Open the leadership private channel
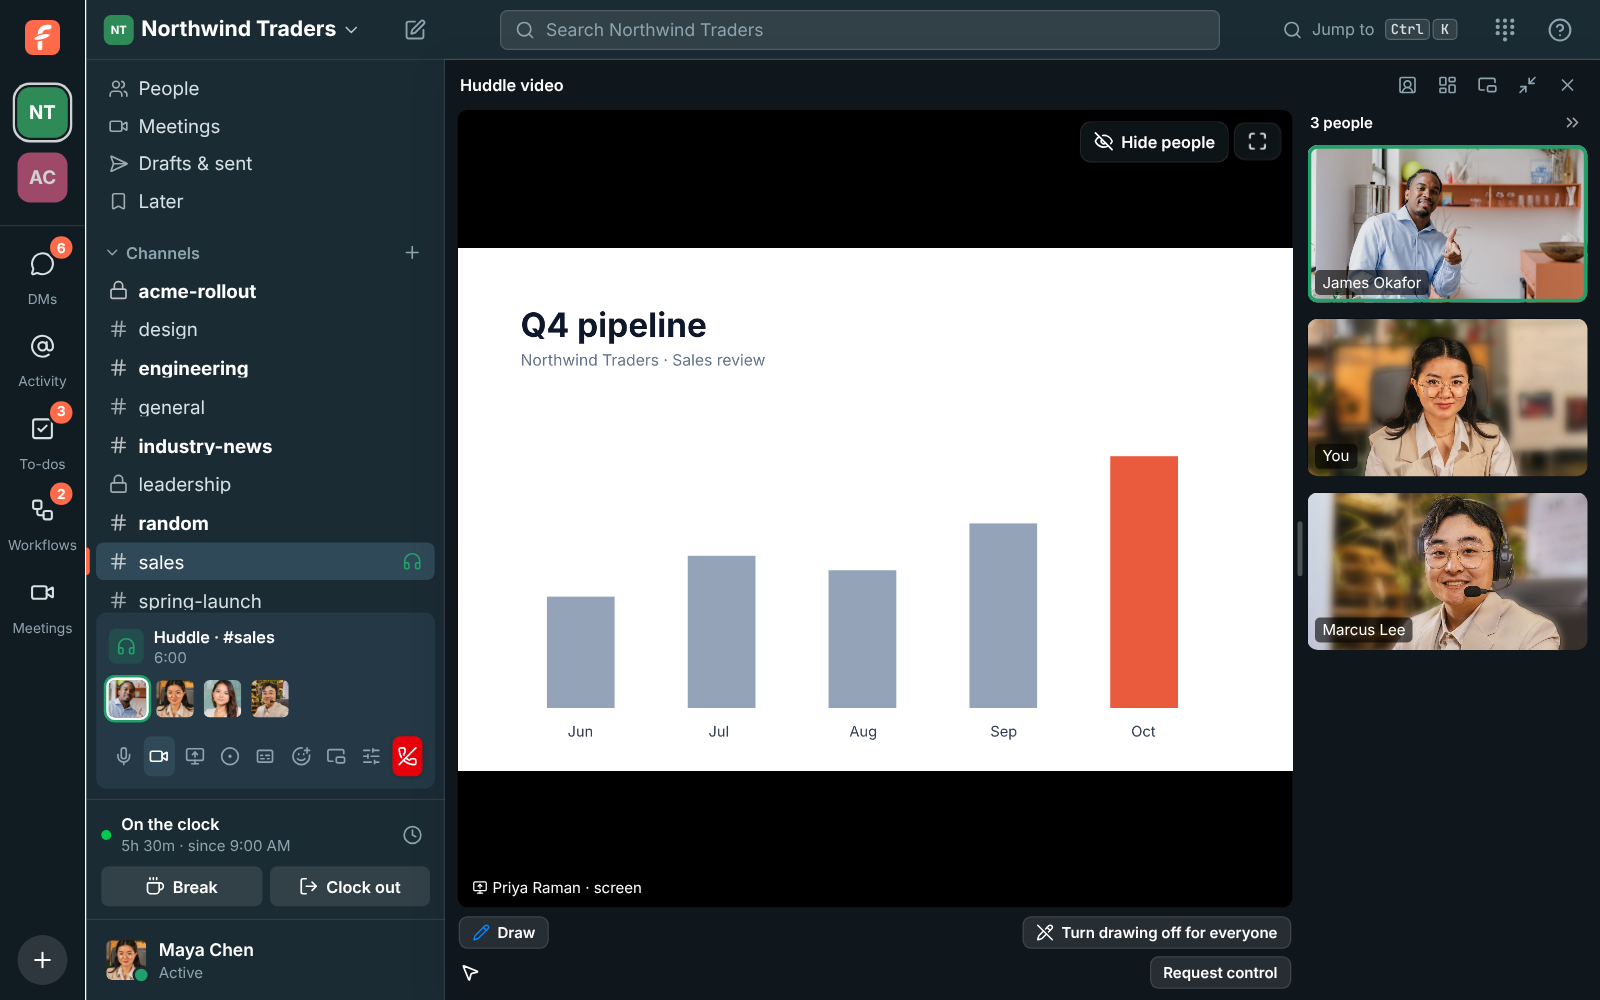Image resolution: width=1600 pixels, height=1000 pixels. (x=265, y=484)
